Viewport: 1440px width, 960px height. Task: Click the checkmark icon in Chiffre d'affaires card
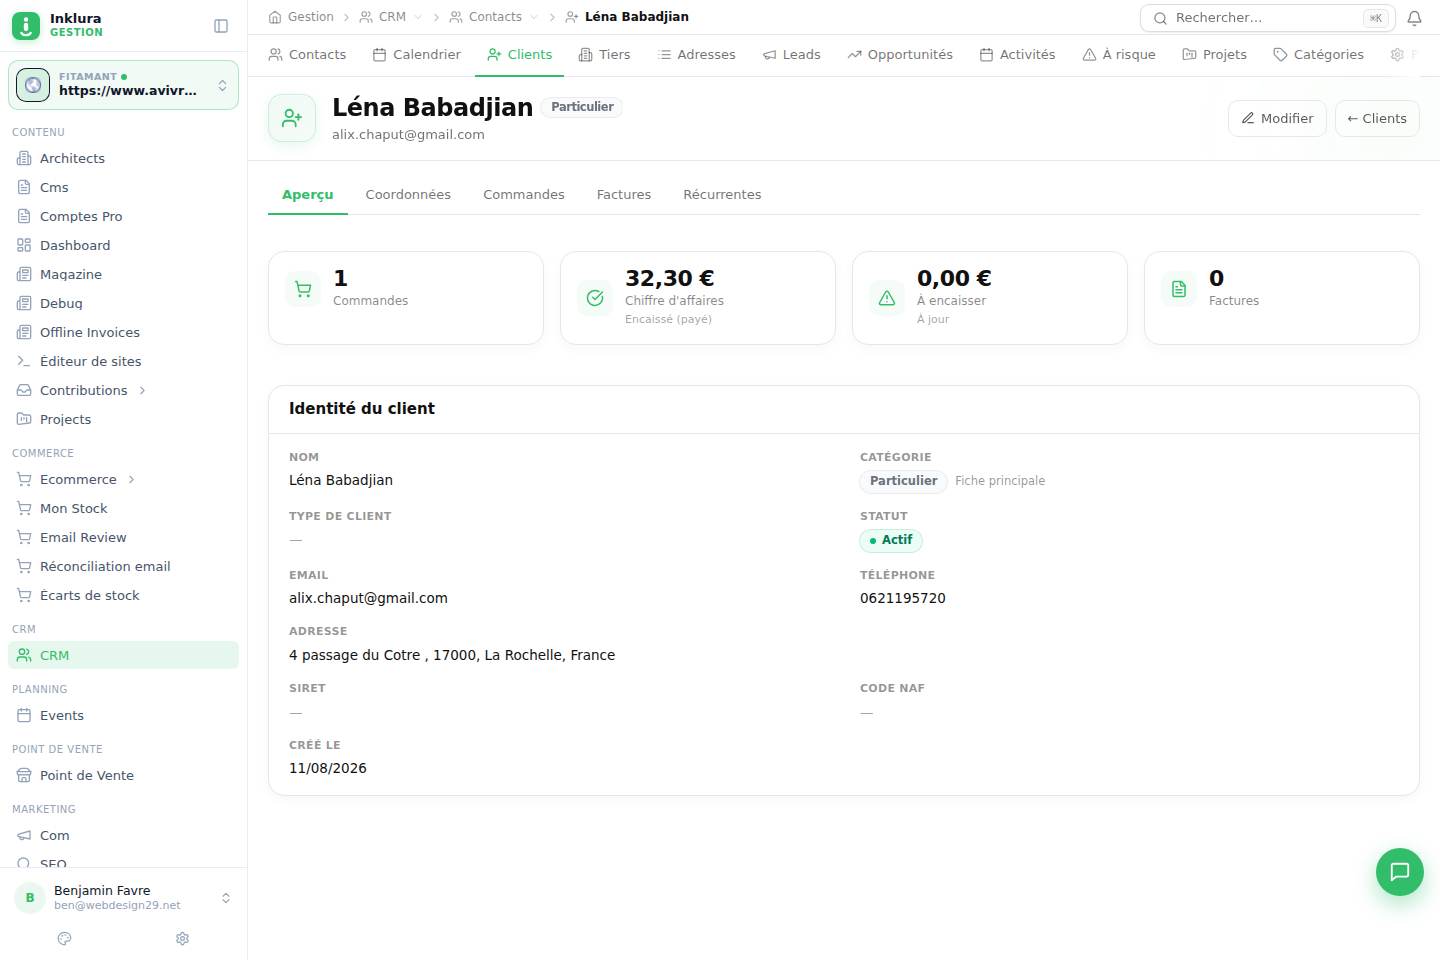(595, 298)
